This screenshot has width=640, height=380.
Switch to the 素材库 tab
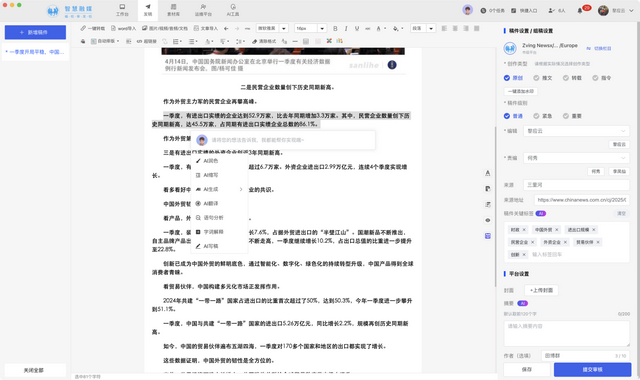173,10
